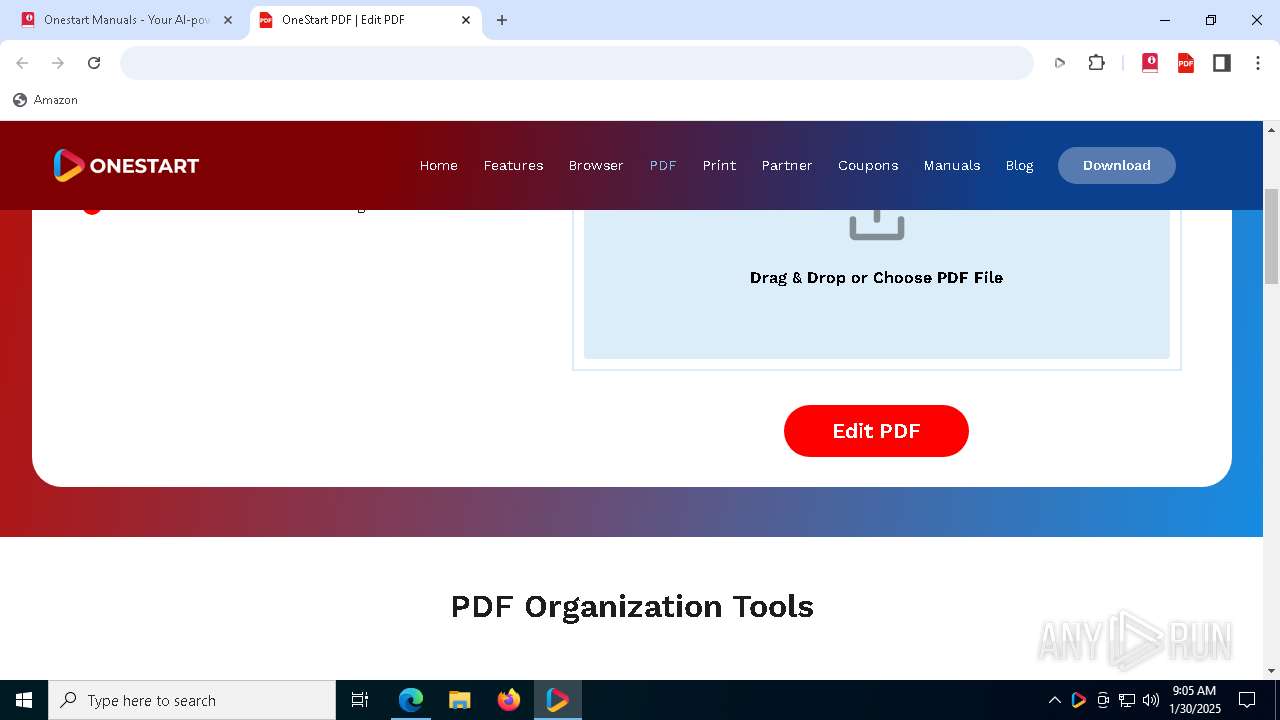Click the OneStart logo in the header
Image resolution: width=1280 pixels, height=720 pixels.
(126, 165)
